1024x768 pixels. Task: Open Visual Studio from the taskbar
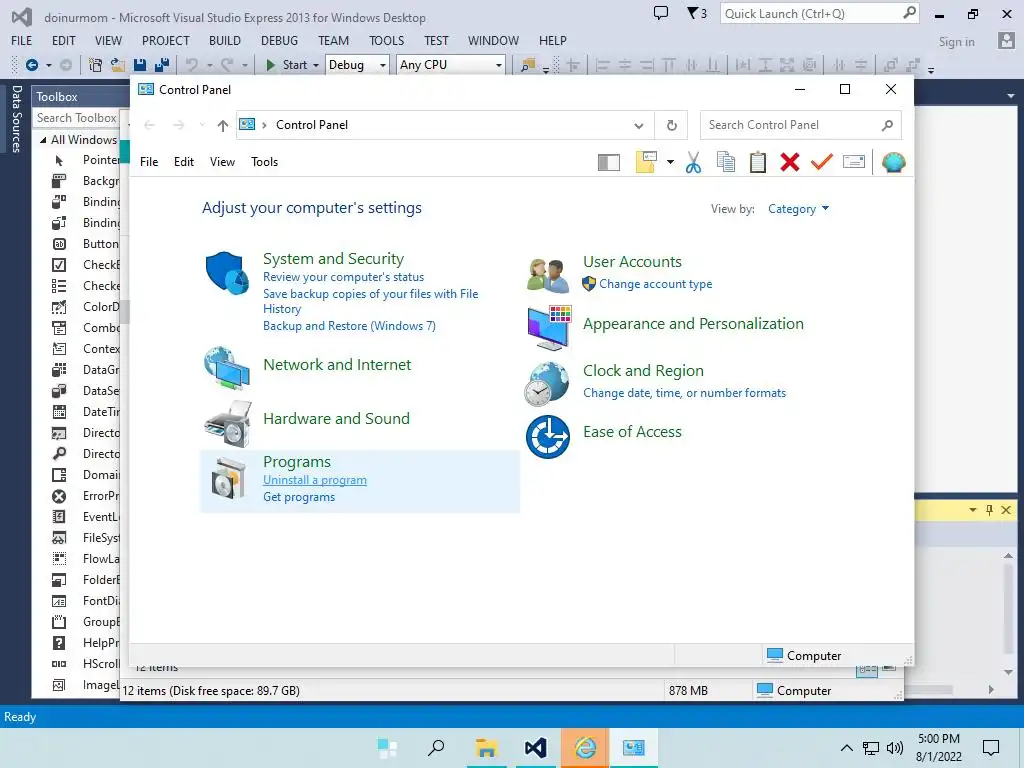(x=535, y=748)
